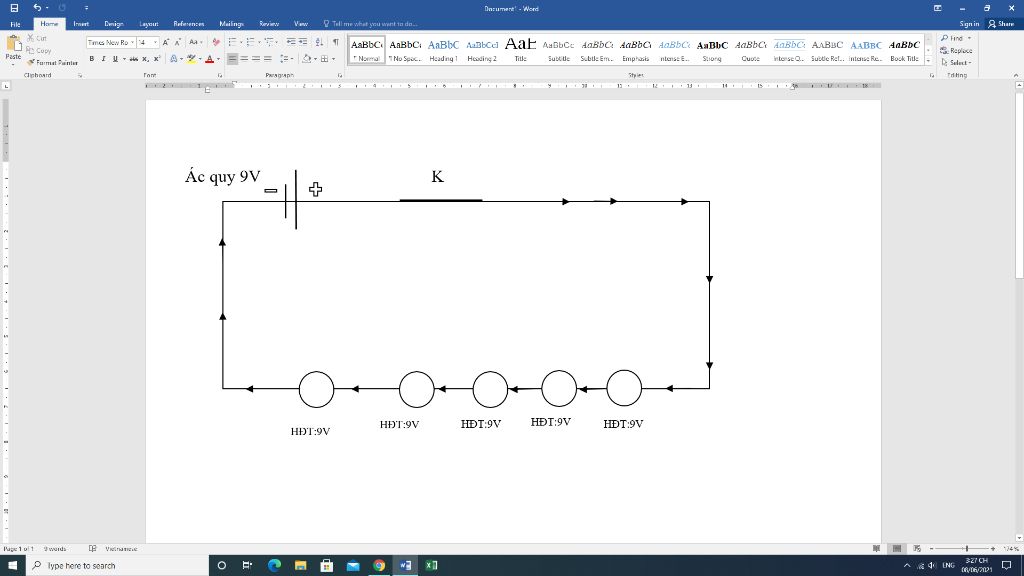Apply yellow text highlight color
This screenshot has height=576, width=1024.
click(x=191, y=59)
